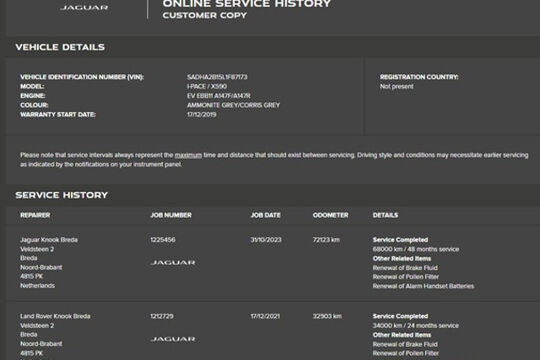
Task: Click the underlined word maximum
Action: 188,155
